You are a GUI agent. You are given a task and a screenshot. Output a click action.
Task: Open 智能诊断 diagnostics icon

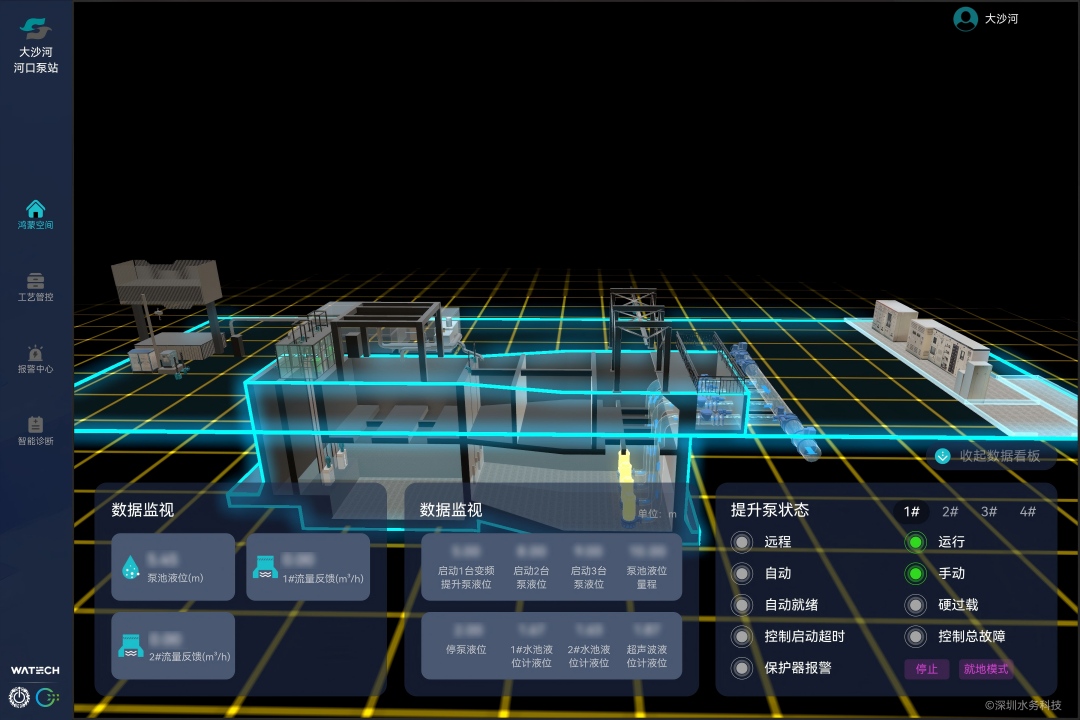click(x=36, y=425)
